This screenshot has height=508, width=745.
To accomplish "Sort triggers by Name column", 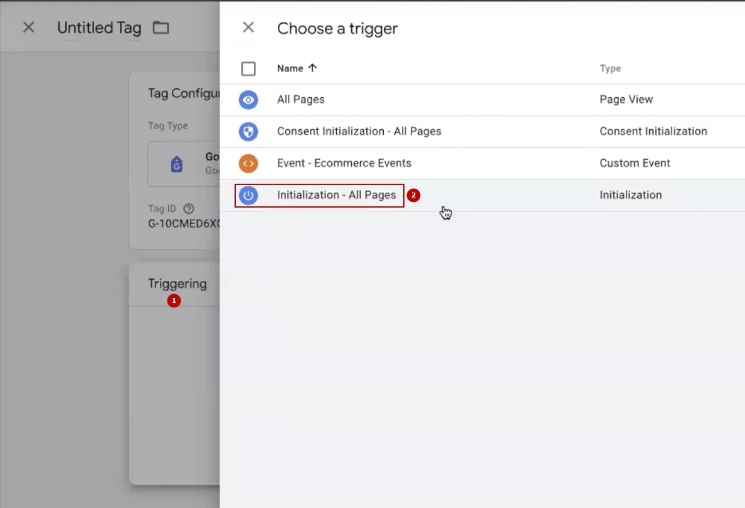I will [x=289, y=69].
